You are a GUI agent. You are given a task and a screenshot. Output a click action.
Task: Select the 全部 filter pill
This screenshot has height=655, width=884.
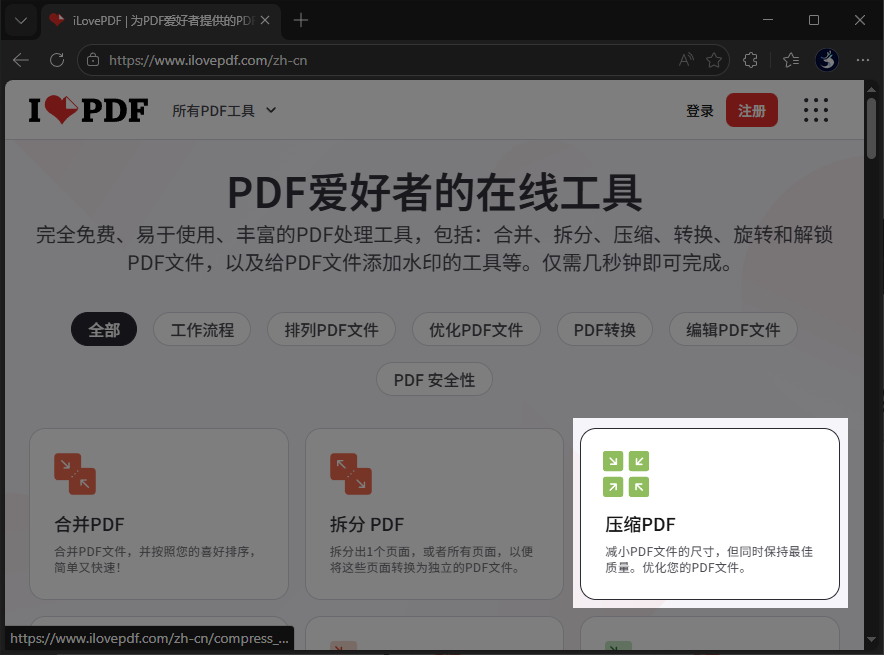point(104,329)
